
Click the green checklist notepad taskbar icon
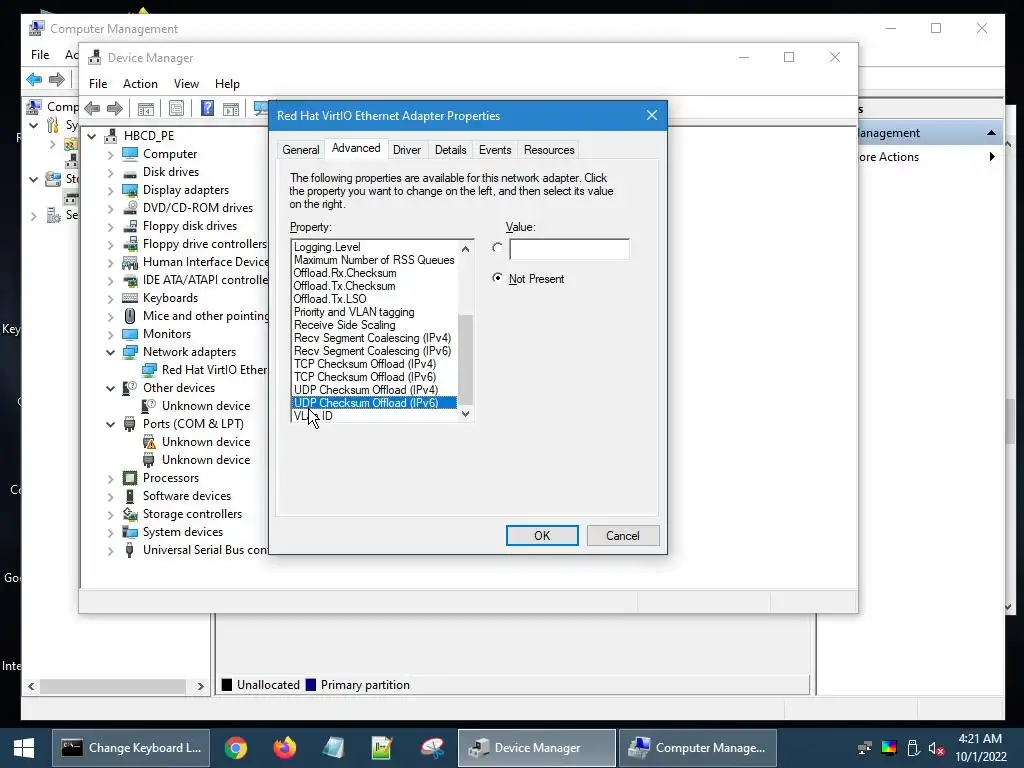(x=381, y=748)
